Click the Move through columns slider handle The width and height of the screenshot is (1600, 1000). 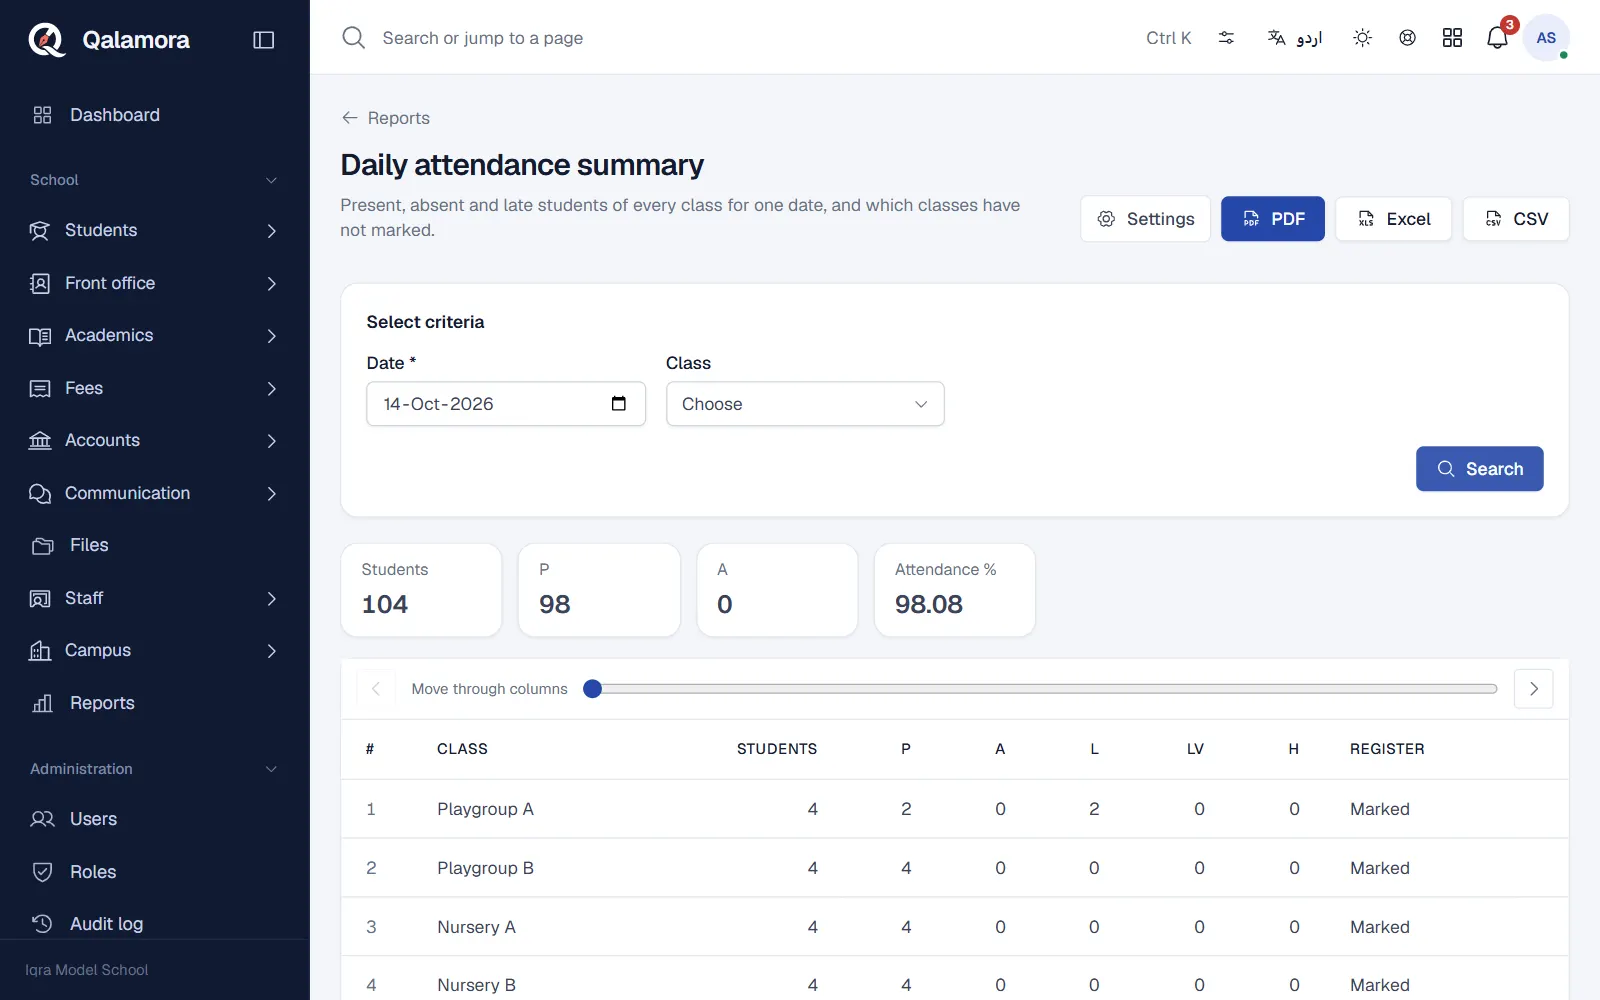593,689
